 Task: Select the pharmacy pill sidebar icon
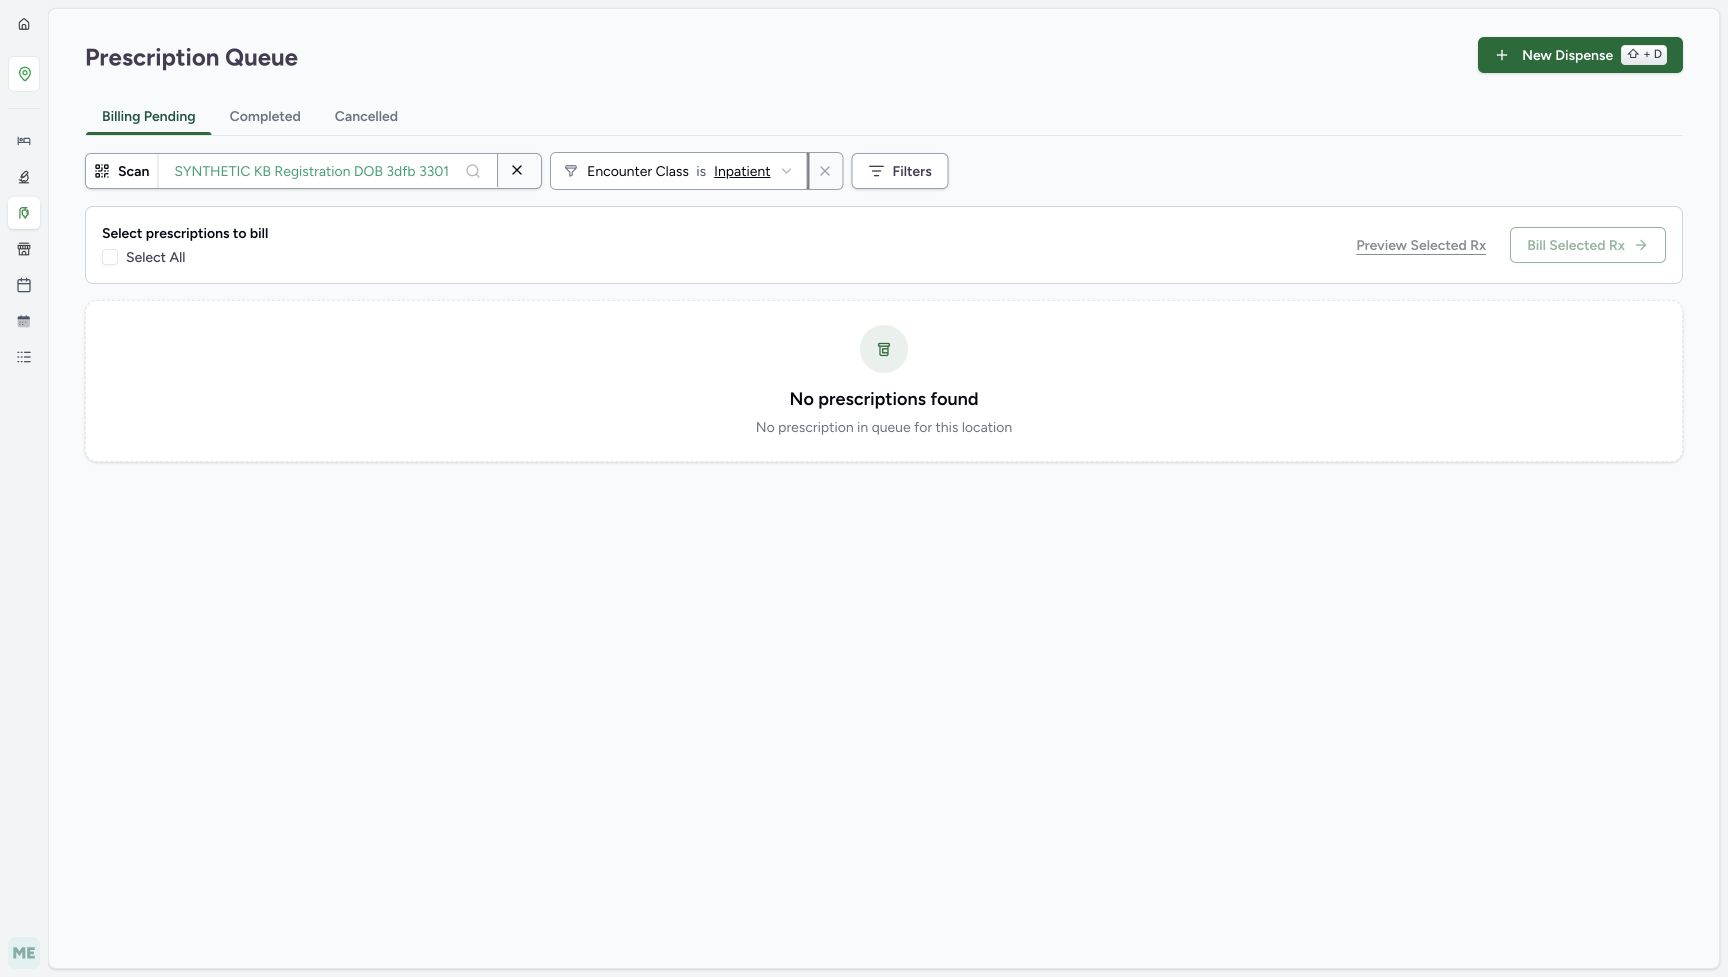click(x=24, y=213)
